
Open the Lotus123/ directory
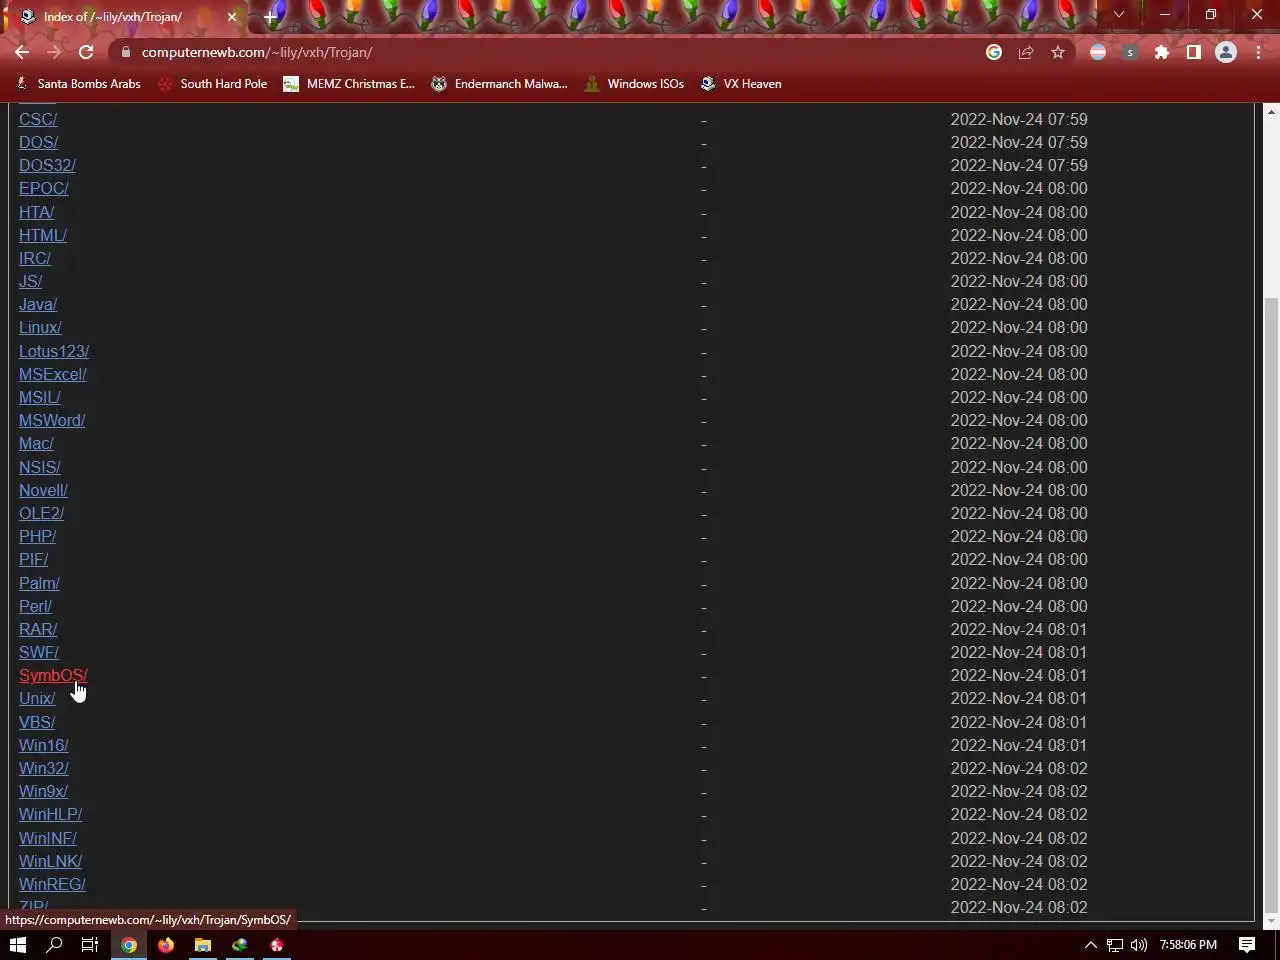[54, 351]
